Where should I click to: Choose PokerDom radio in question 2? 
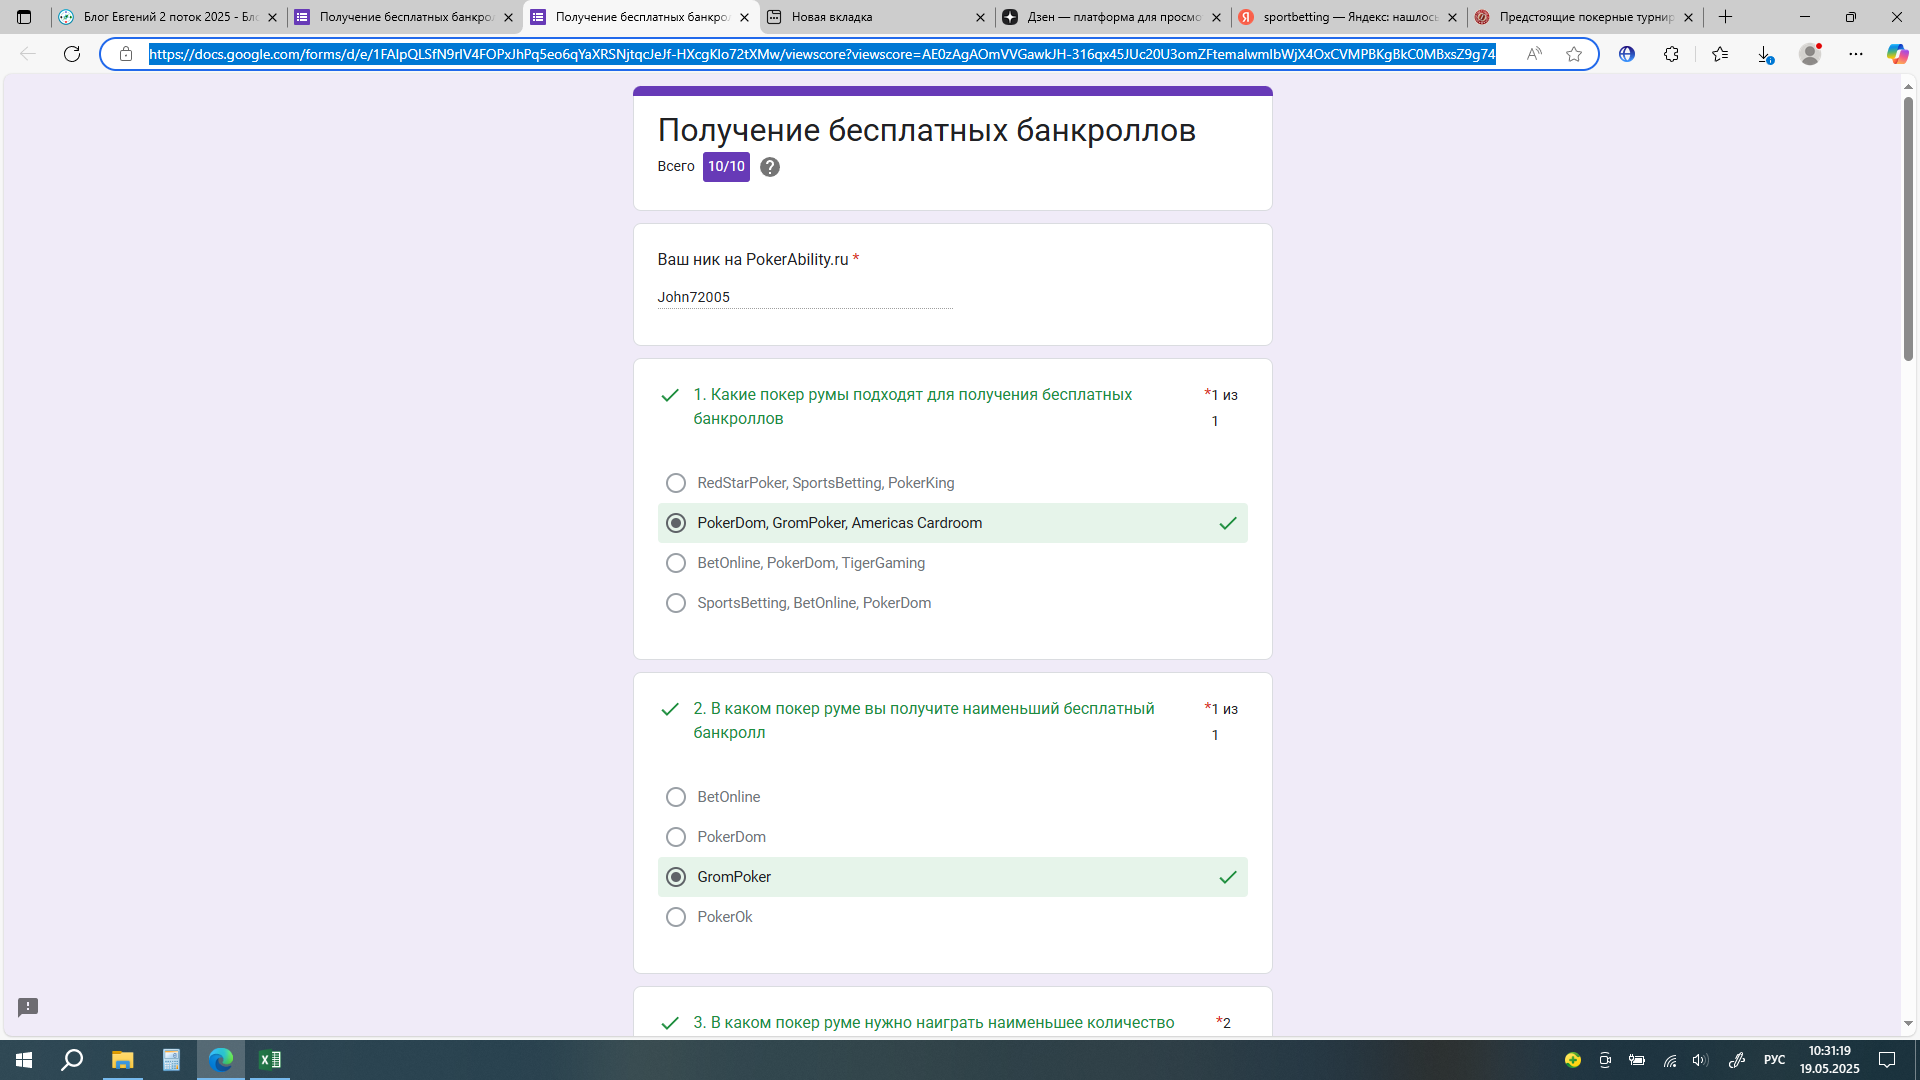point(676,837)
